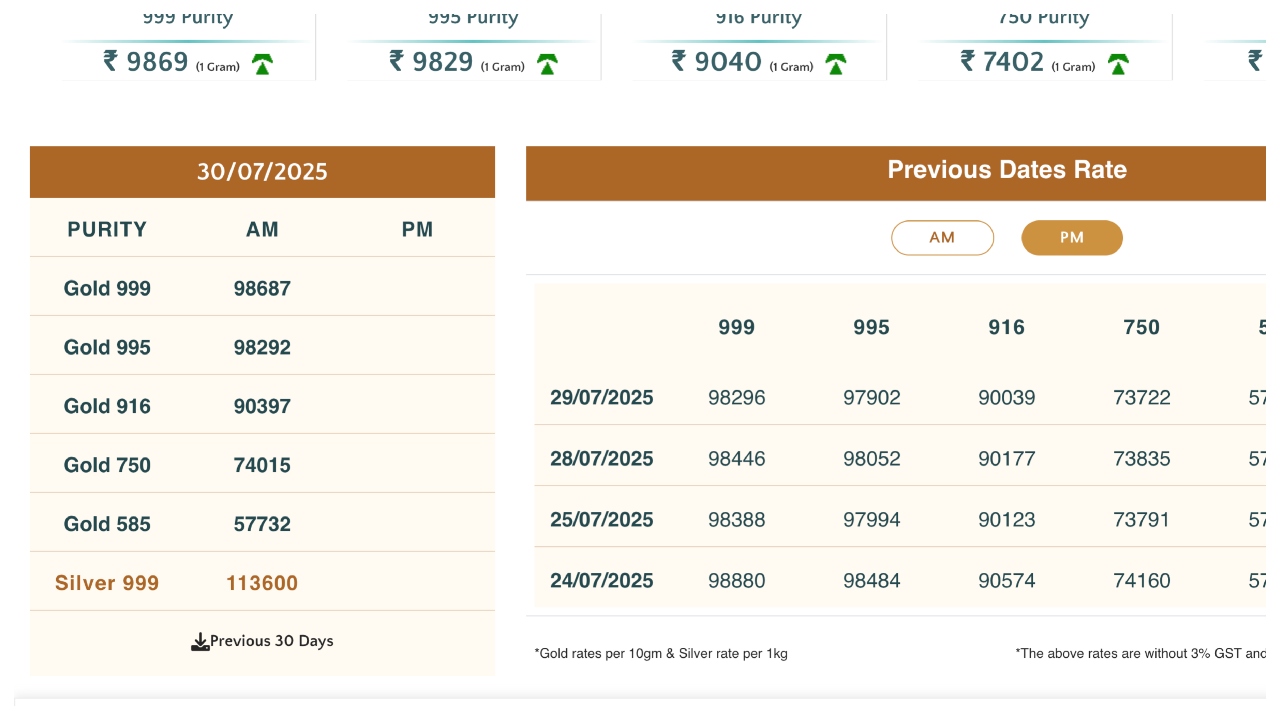Click the 30/07/2025 date header
1280x720 pixels.
(x=262, y=172)
